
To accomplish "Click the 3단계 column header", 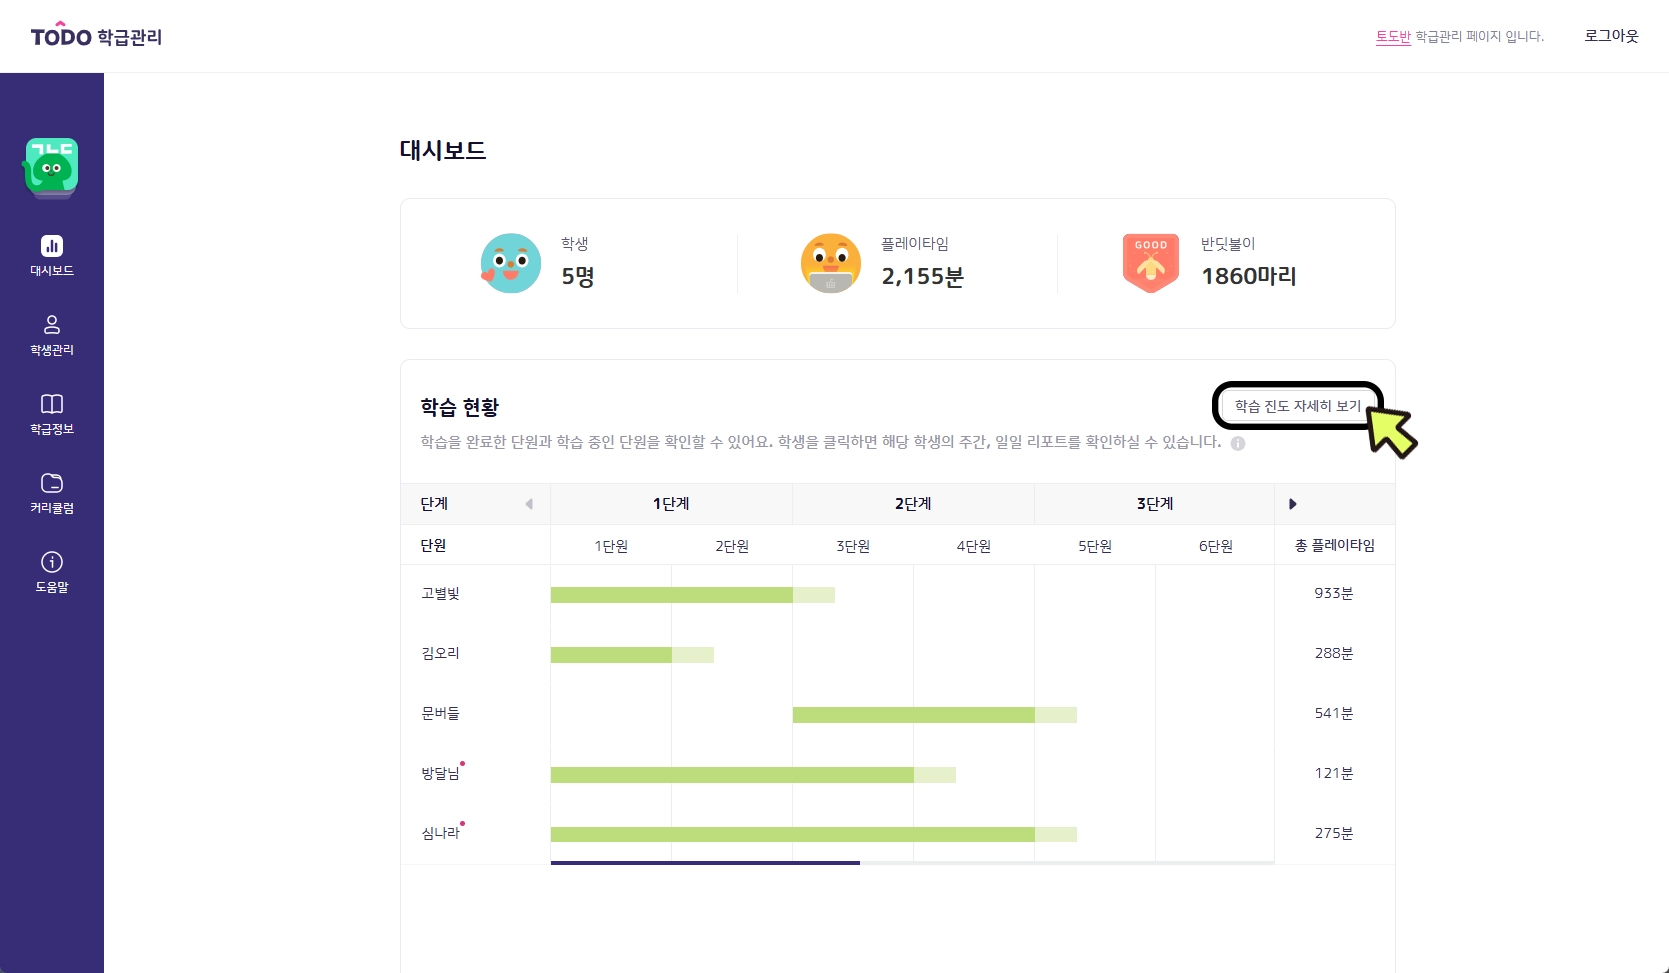I will pos(1155,504).
